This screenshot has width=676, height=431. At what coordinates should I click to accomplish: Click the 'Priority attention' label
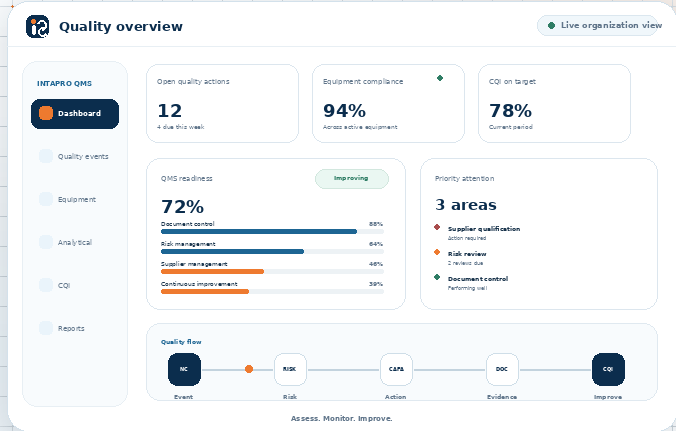coord(465,178)
